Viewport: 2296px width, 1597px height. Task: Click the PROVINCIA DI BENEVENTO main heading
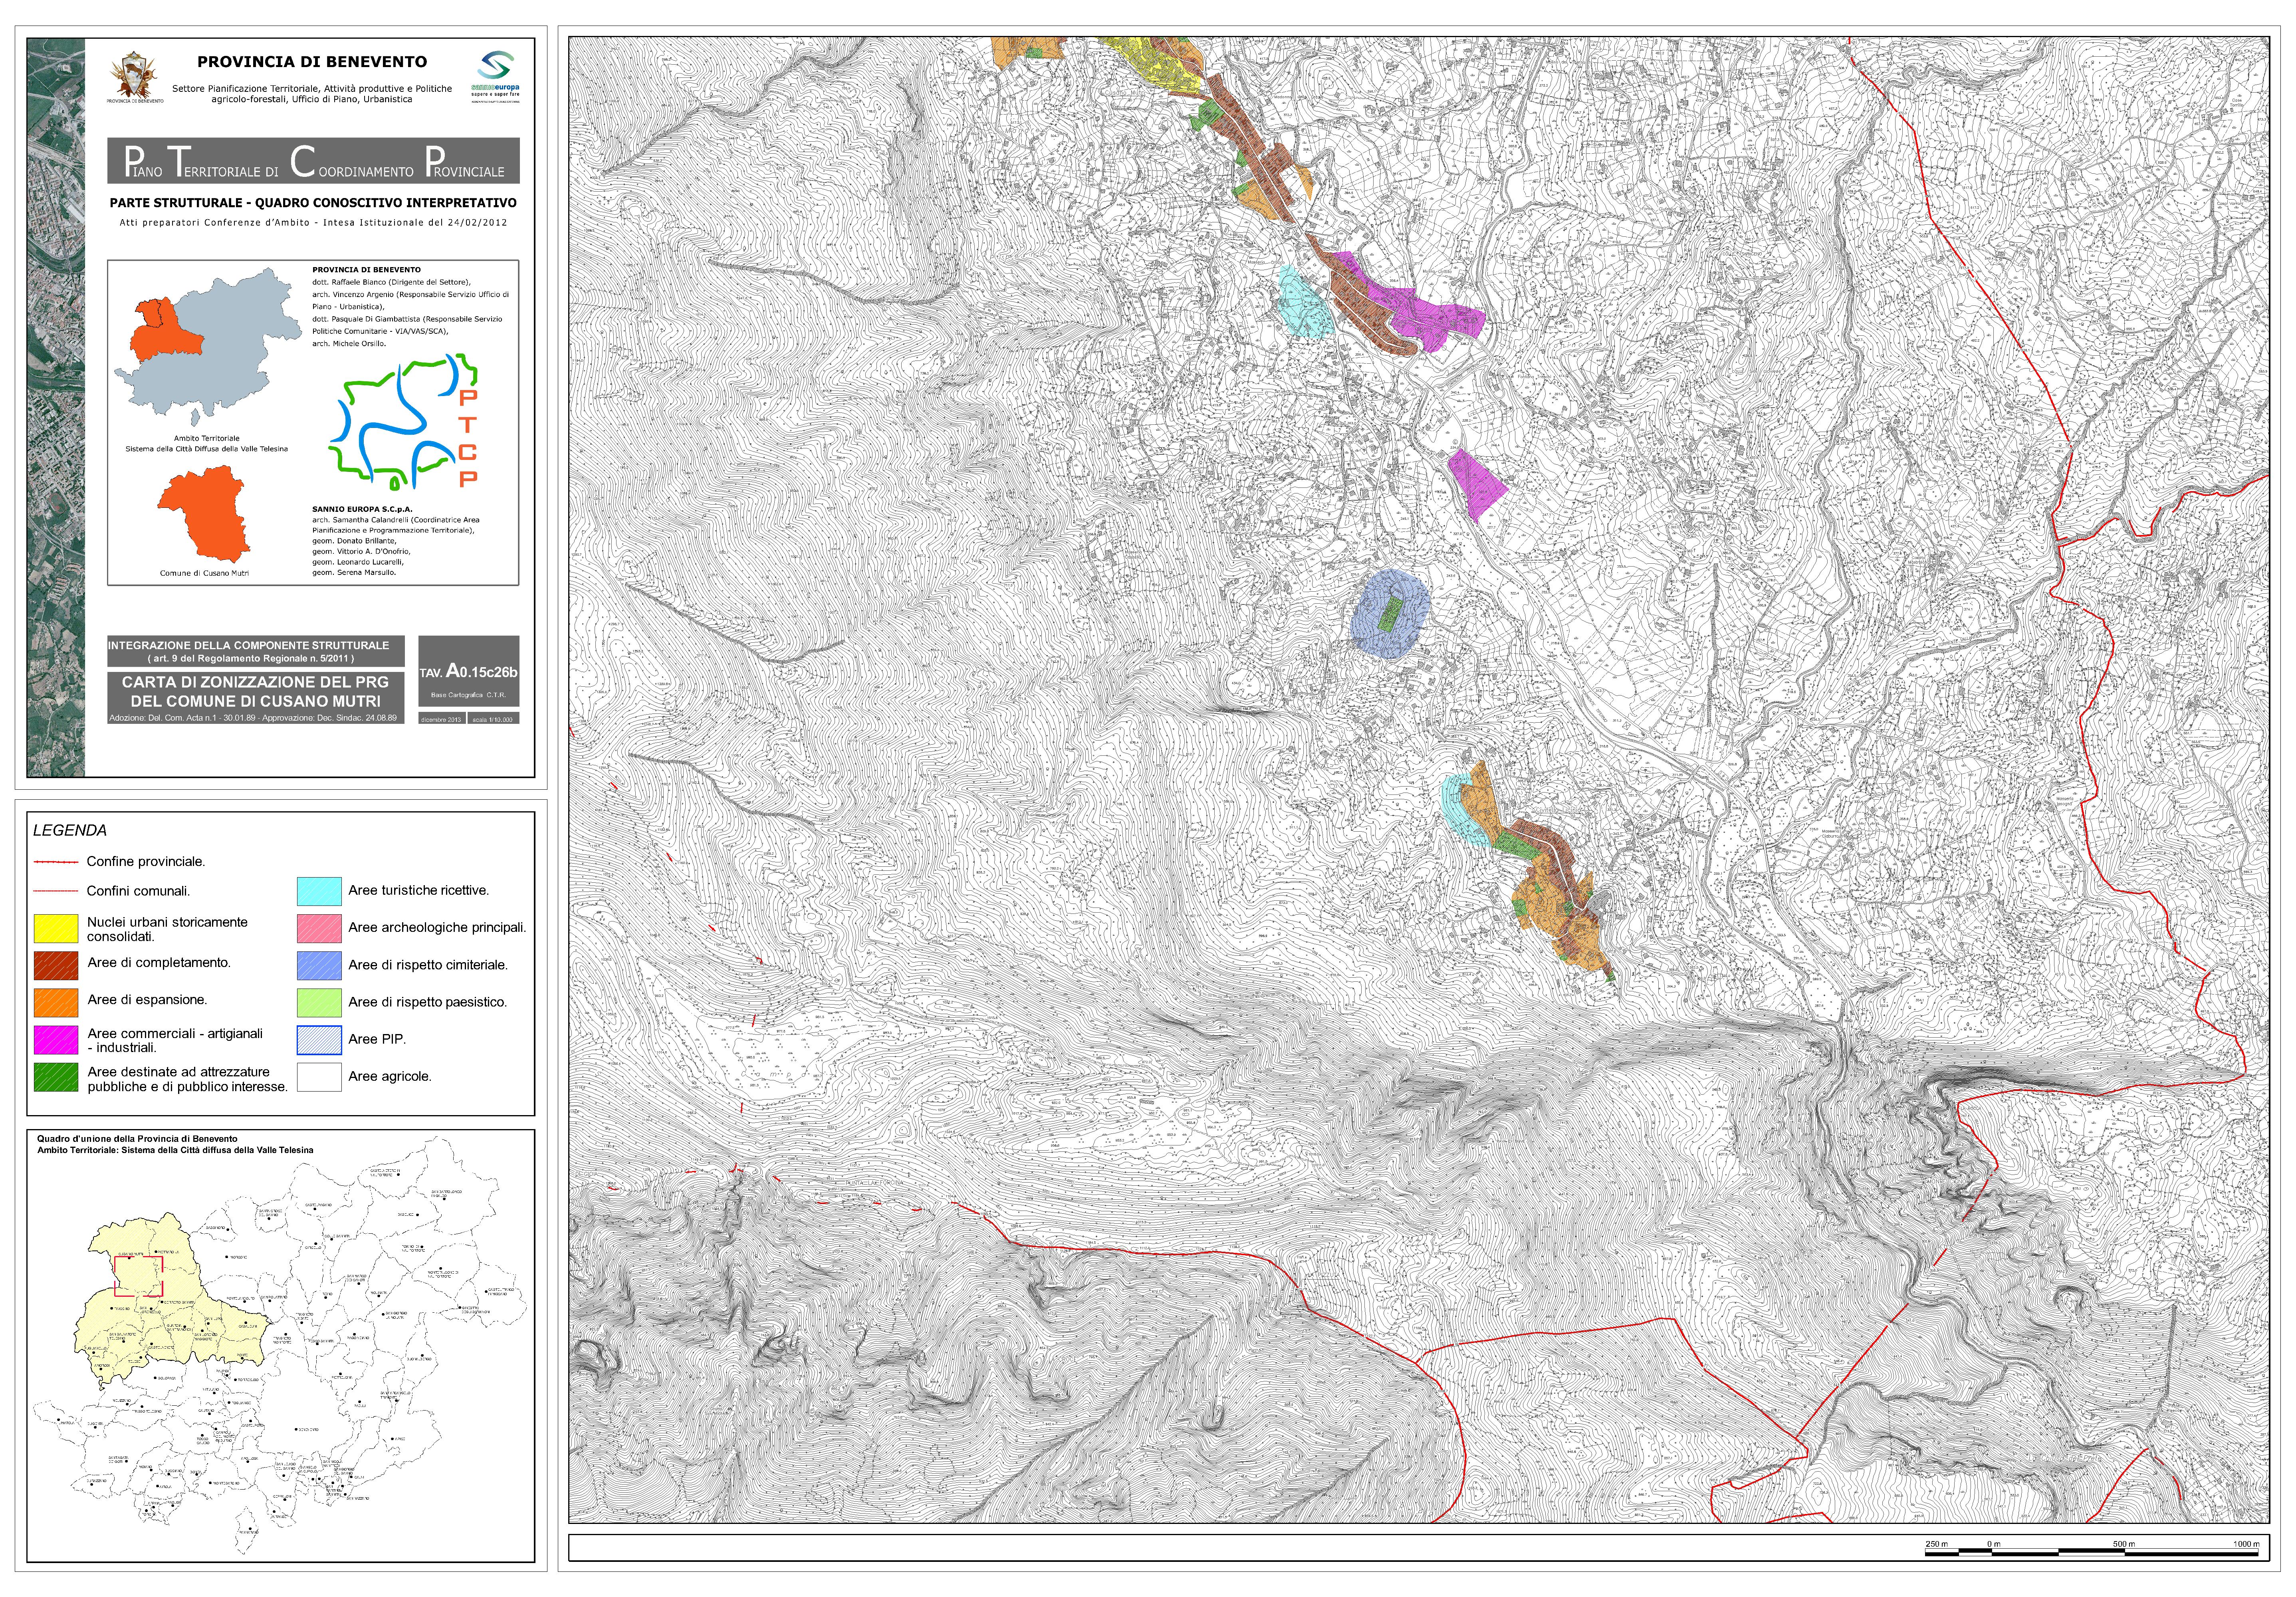point(312,62)
